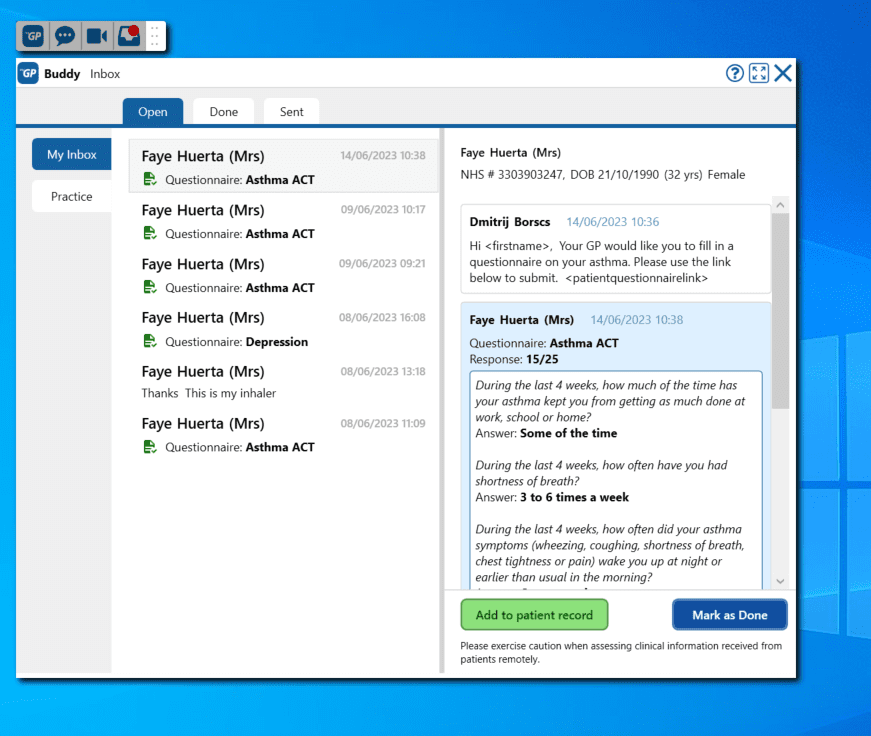Click the scrollbar down arrow in the message pane
This screenshot has height=736, width=871.
click(x=780, y=580)
